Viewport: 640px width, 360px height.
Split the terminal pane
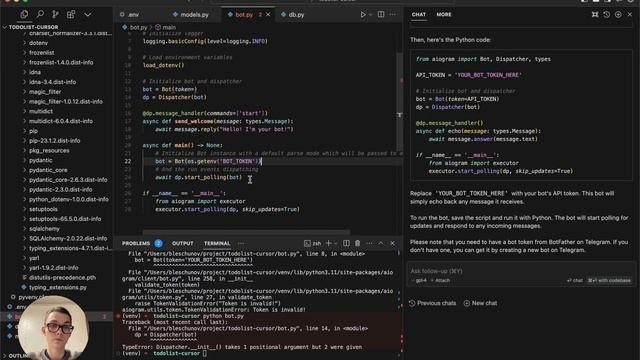[x=346, y=243]
